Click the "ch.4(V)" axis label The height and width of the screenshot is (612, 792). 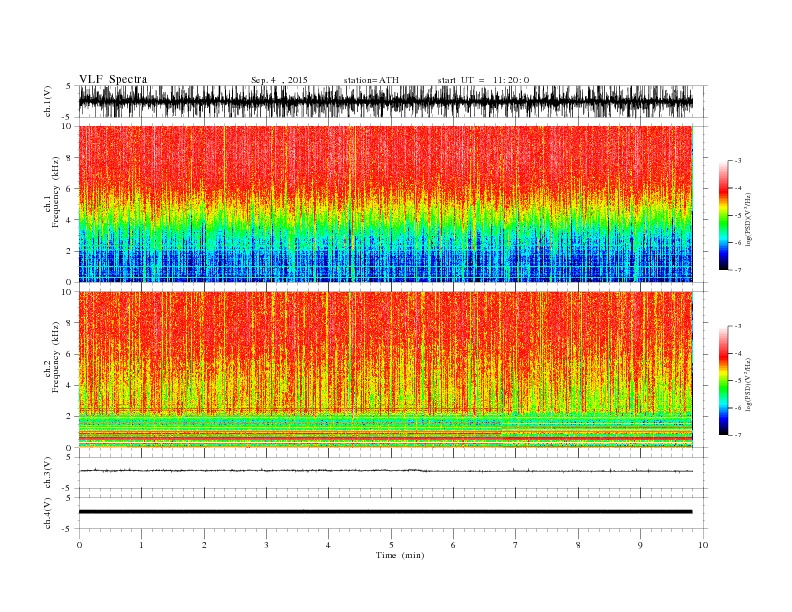[48, 513]
